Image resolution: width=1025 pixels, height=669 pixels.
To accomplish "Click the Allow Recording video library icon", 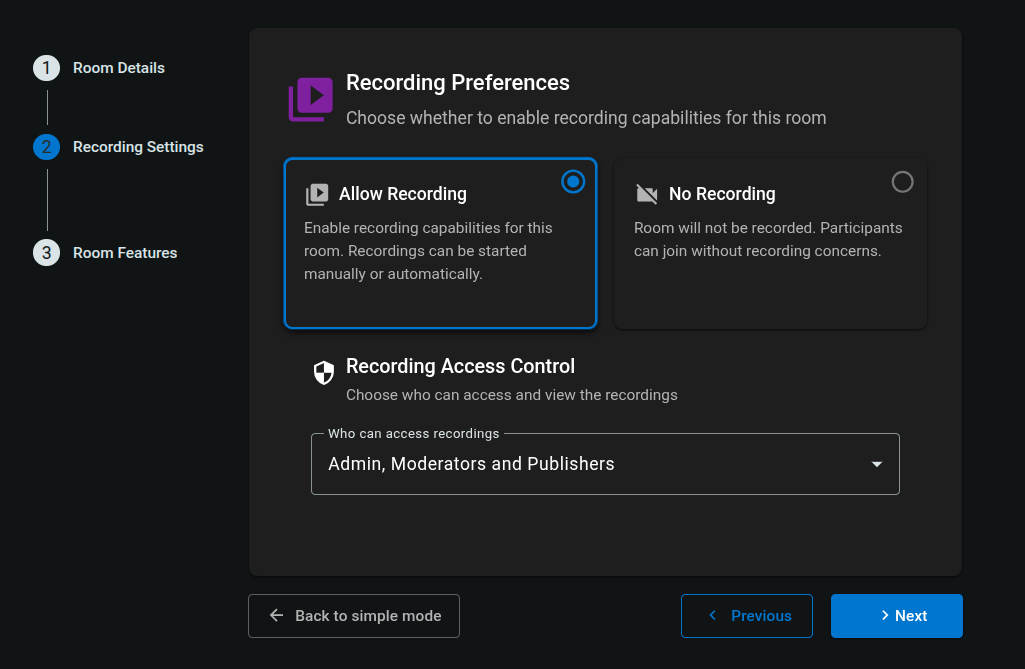I will coord(317,195).
